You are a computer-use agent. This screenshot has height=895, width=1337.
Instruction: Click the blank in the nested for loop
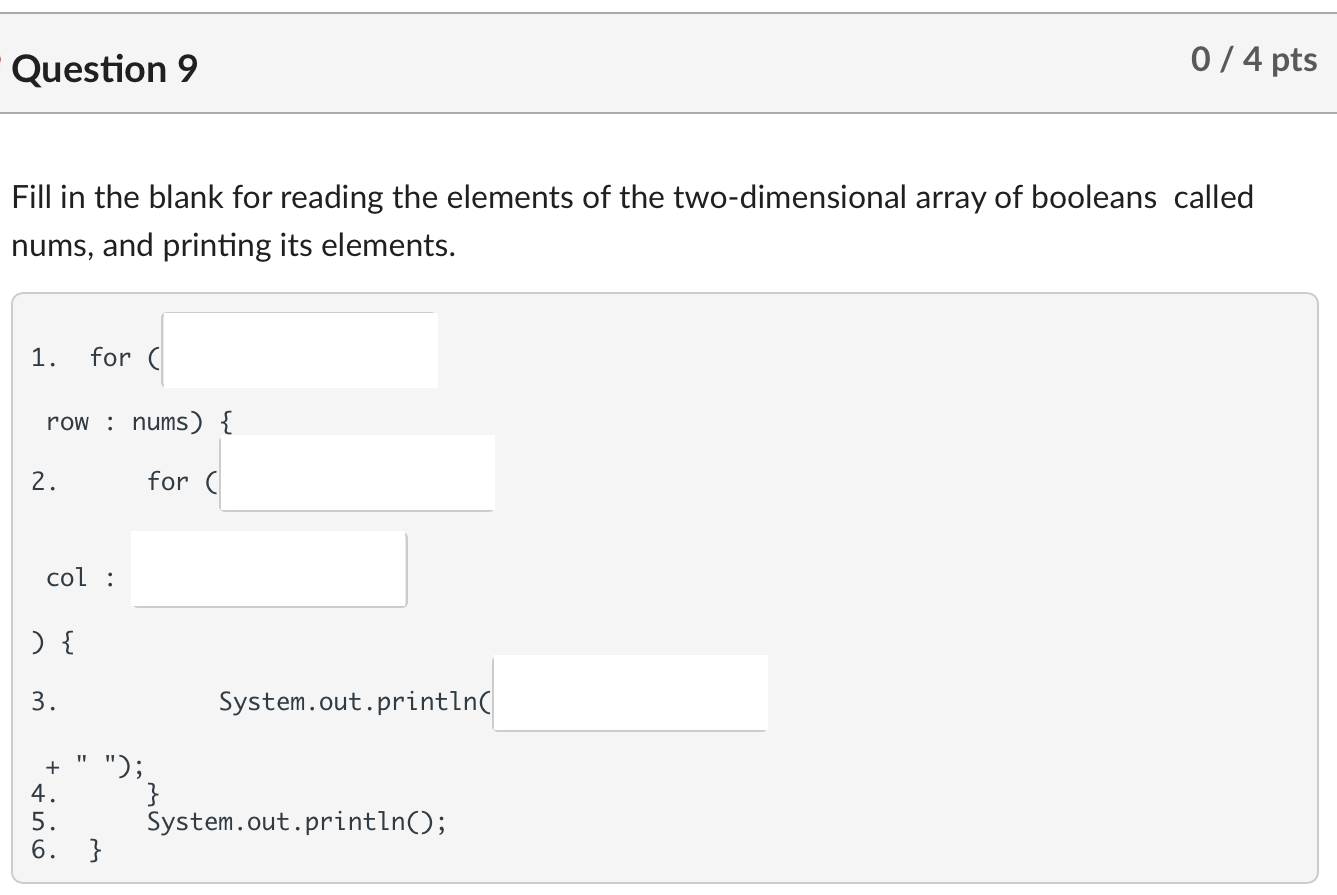pyautogui.click(x=356, y=472)
